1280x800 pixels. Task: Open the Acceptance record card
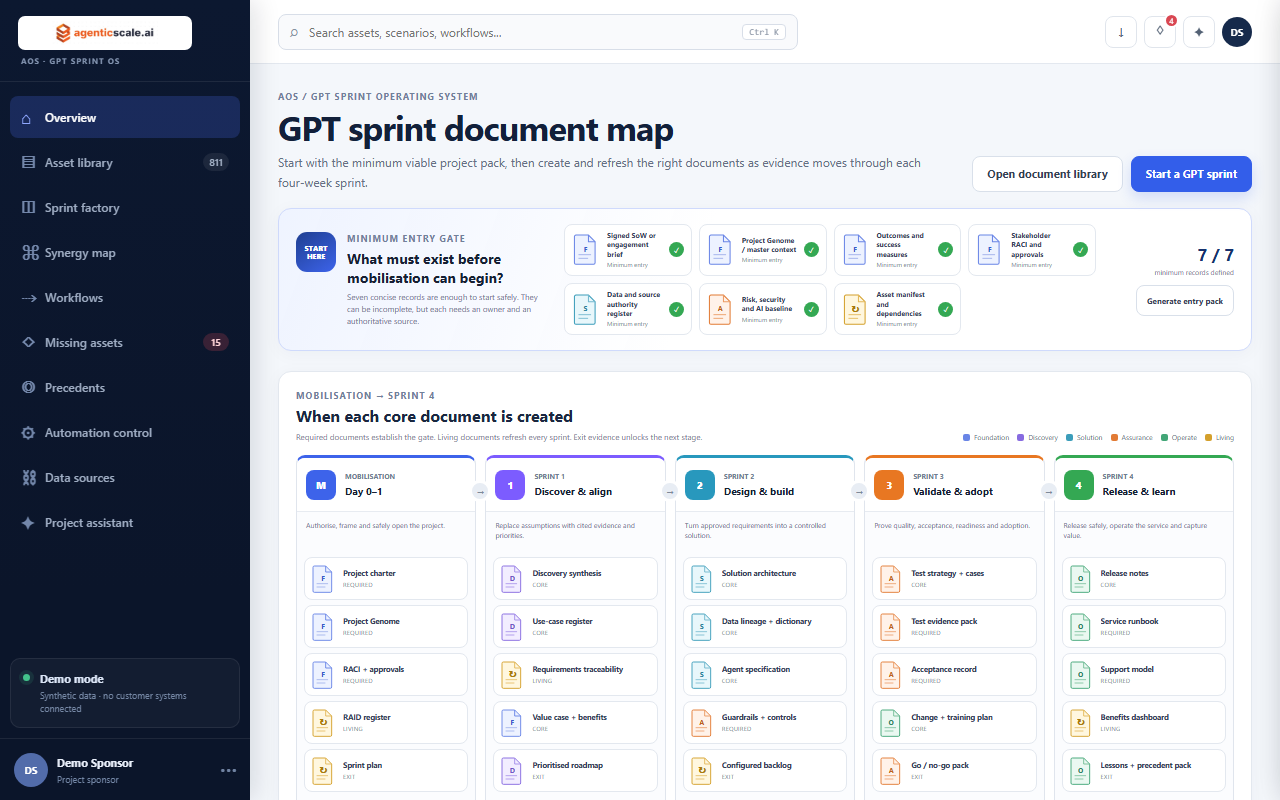pyautogui.click(x=955, y=674)
